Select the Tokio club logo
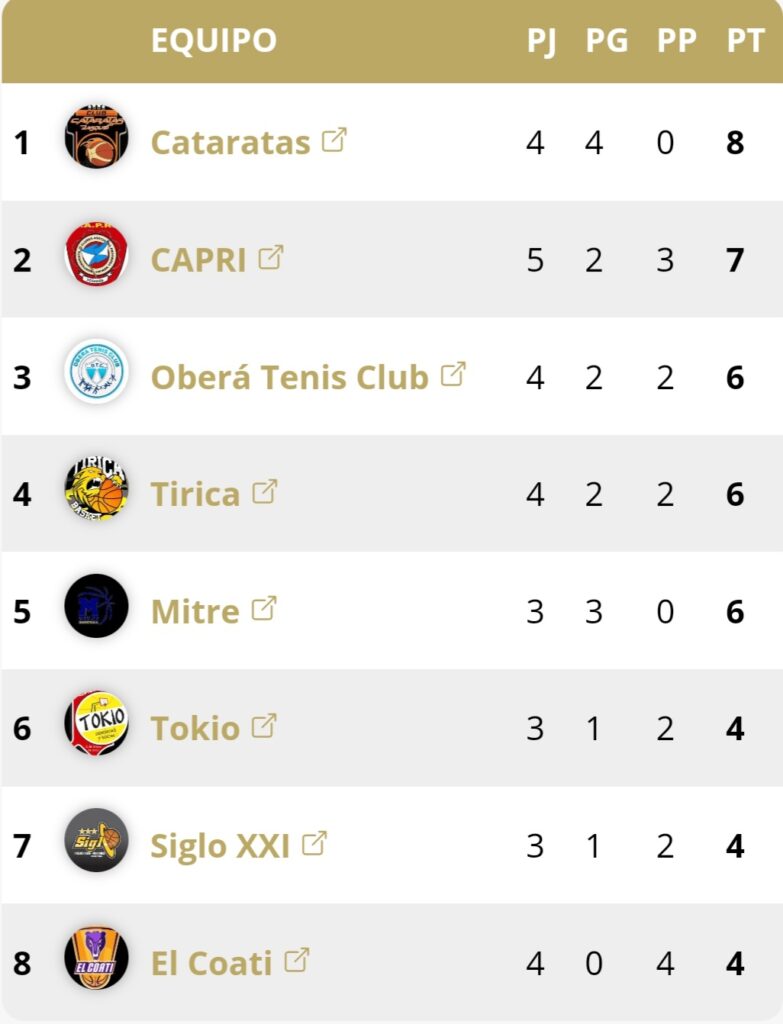783x1024 pixels. (x=97, y=723)
